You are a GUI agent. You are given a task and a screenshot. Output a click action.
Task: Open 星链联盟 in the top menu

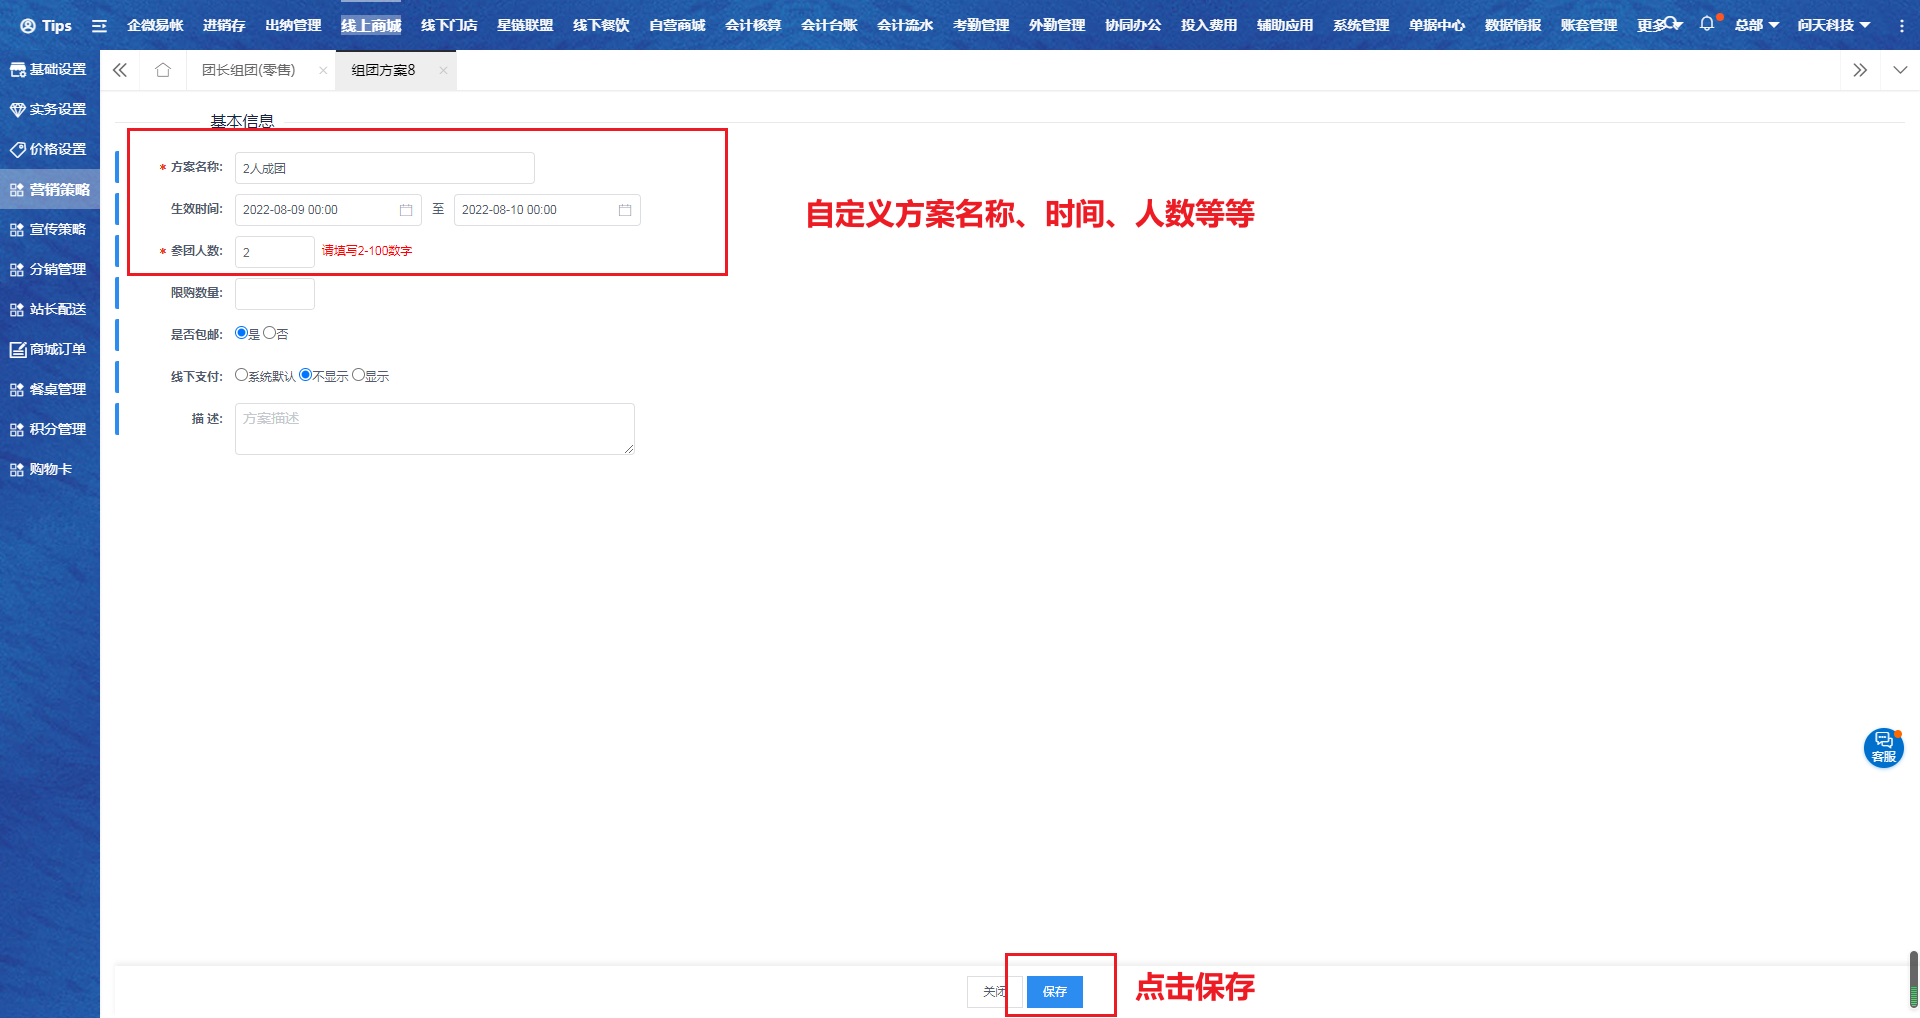pyautogui.click(x=524, y=25)
